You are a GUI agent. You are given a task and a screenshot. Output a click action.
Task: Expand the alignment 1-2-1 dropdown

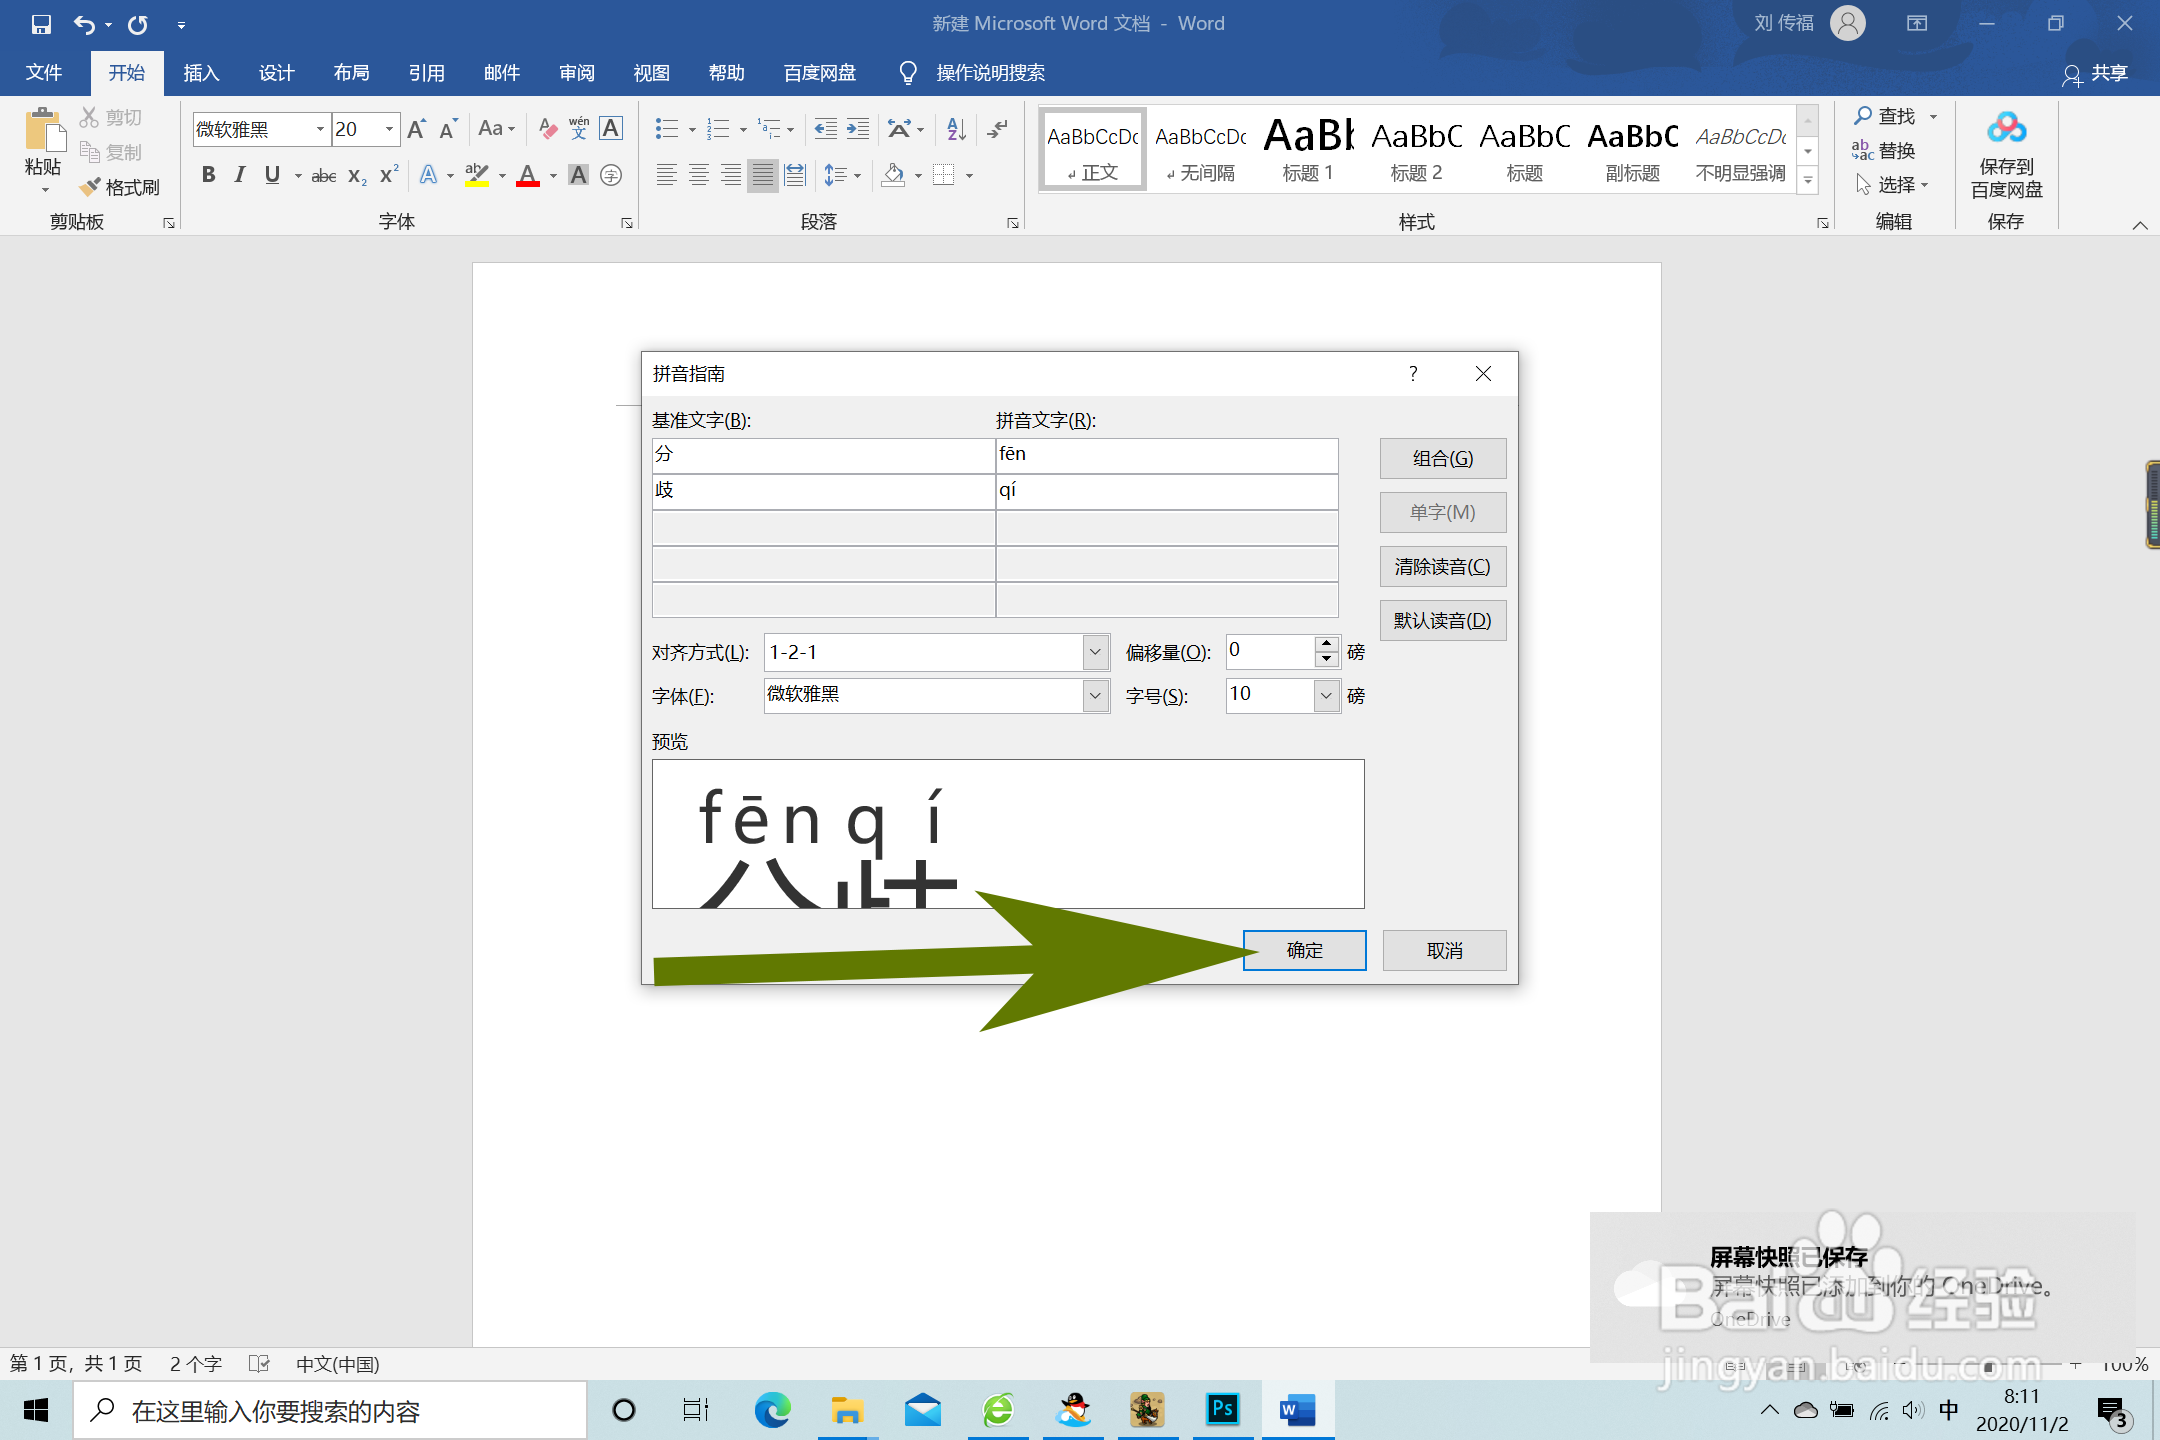(x=1095, y=652)
